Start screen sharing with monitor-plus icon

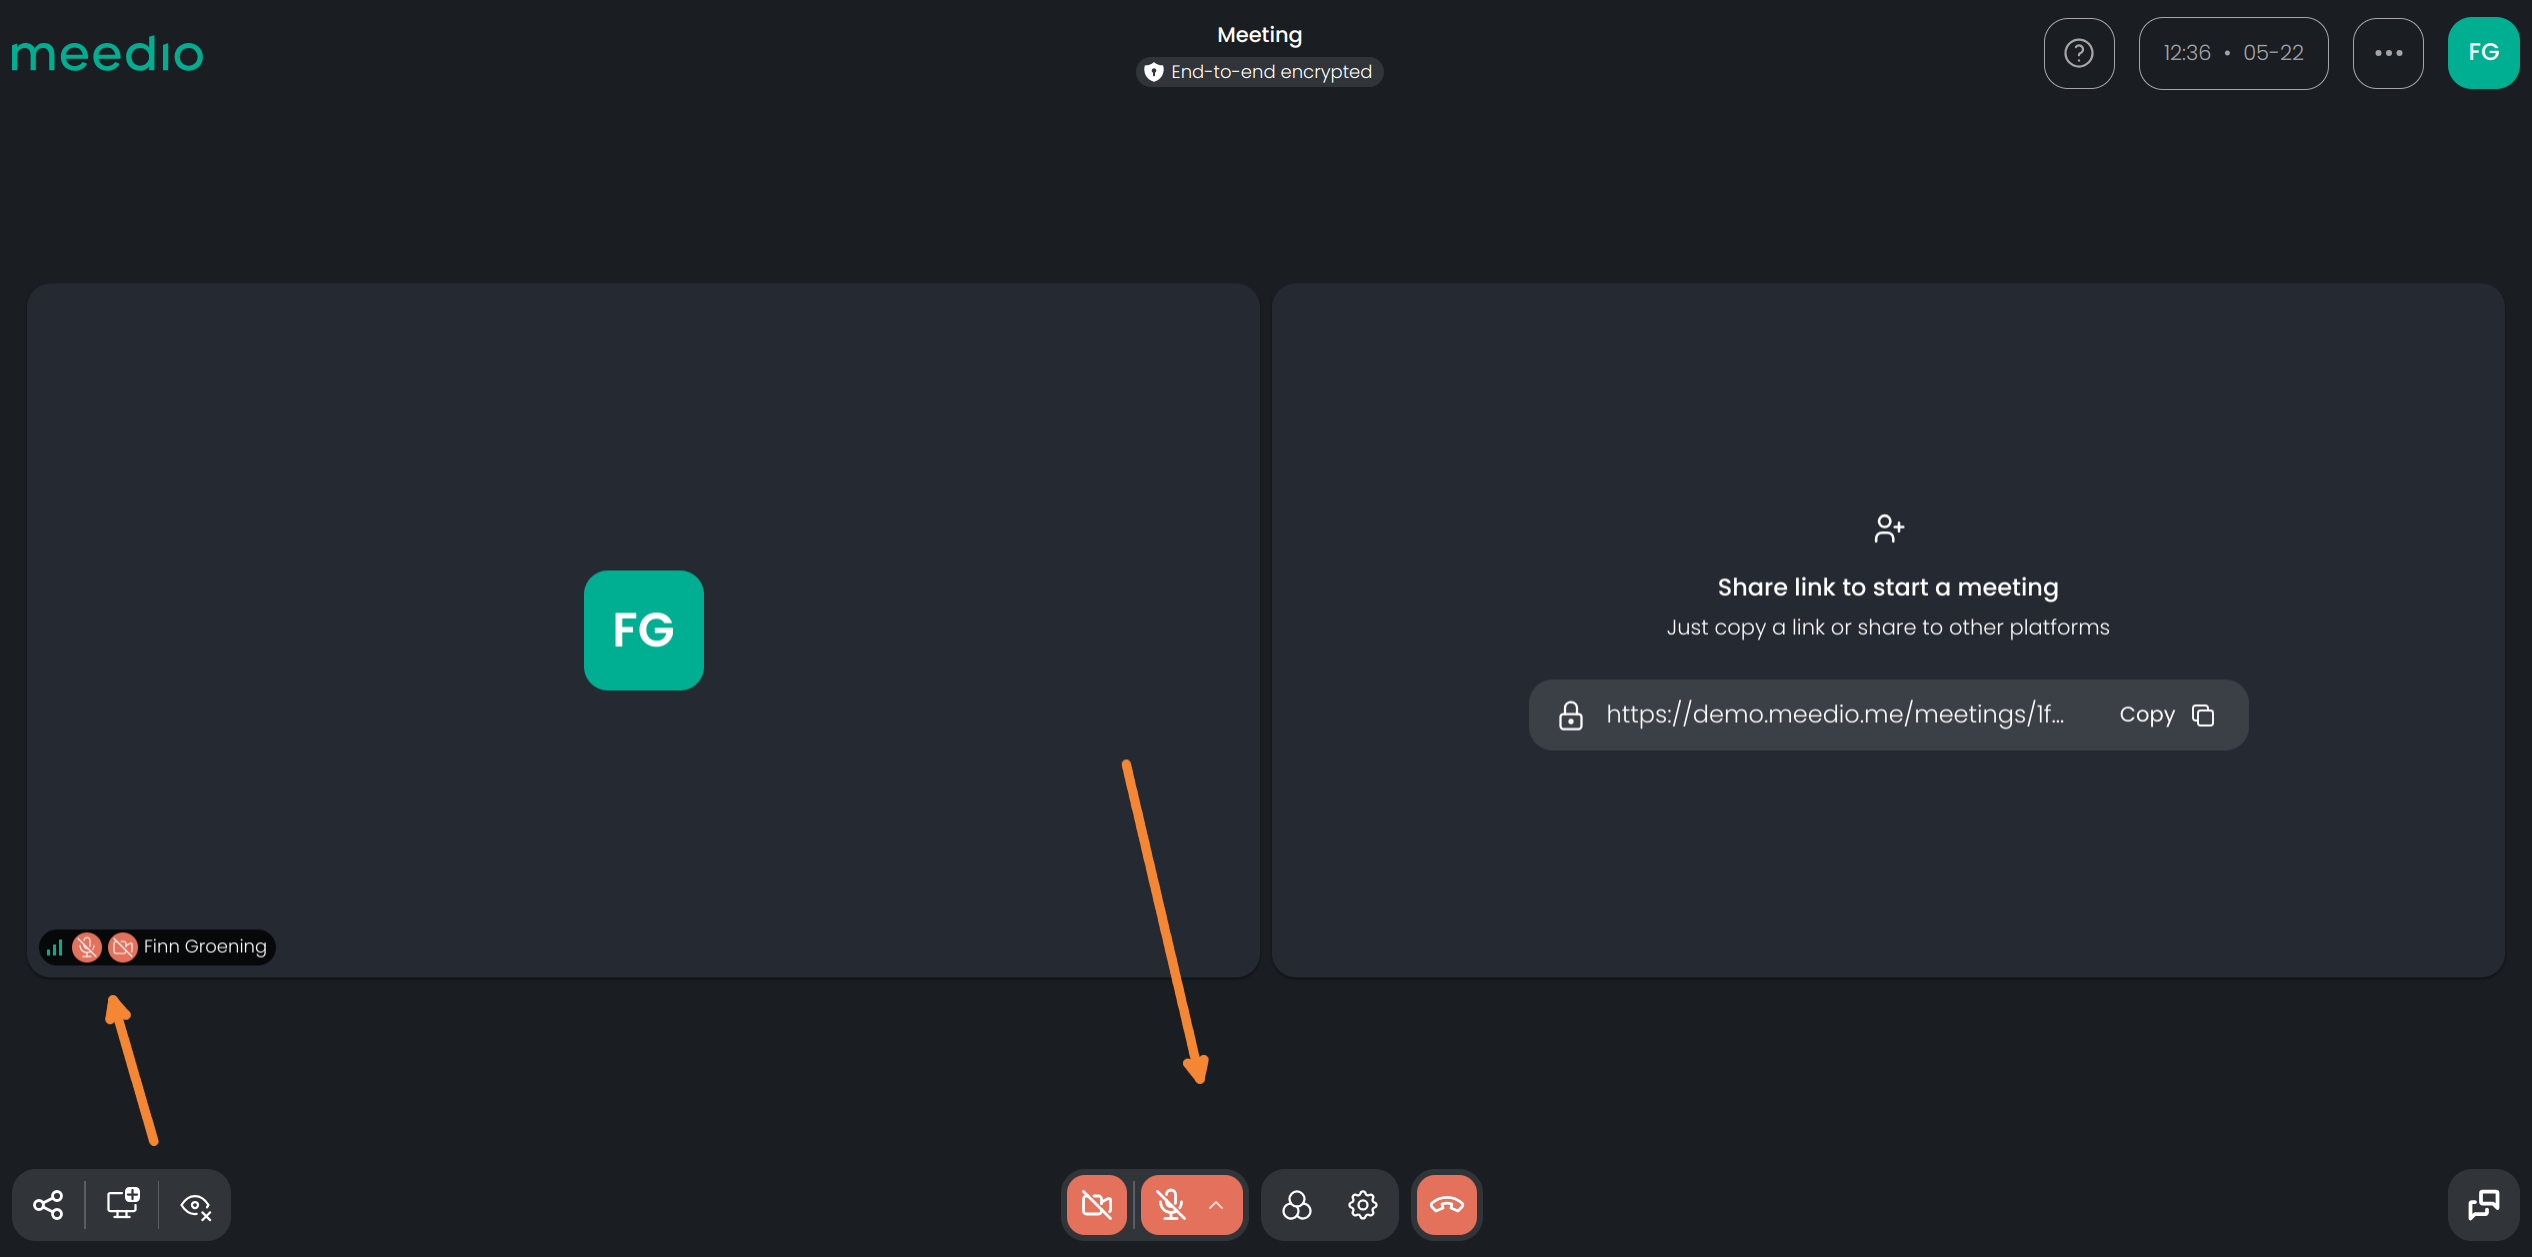(123, 1204)
